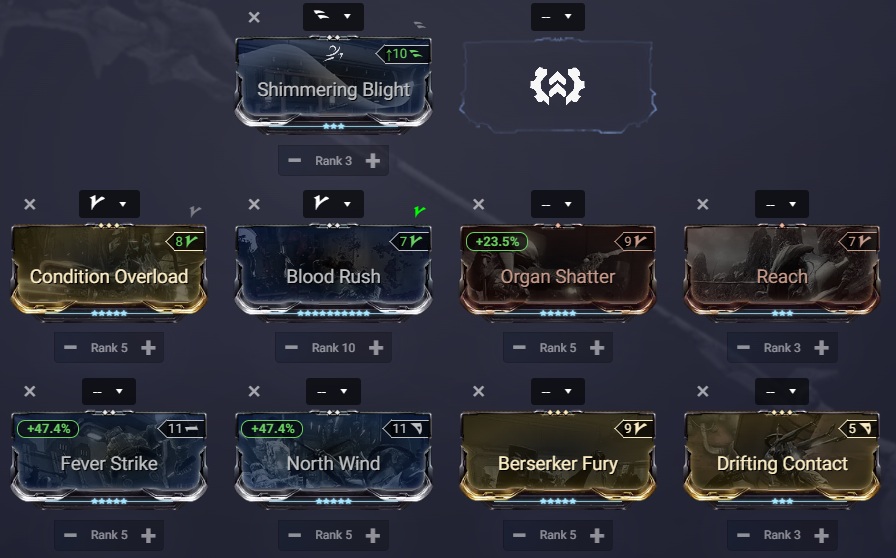Select the Berserker Fury mod card

[558, 459]
